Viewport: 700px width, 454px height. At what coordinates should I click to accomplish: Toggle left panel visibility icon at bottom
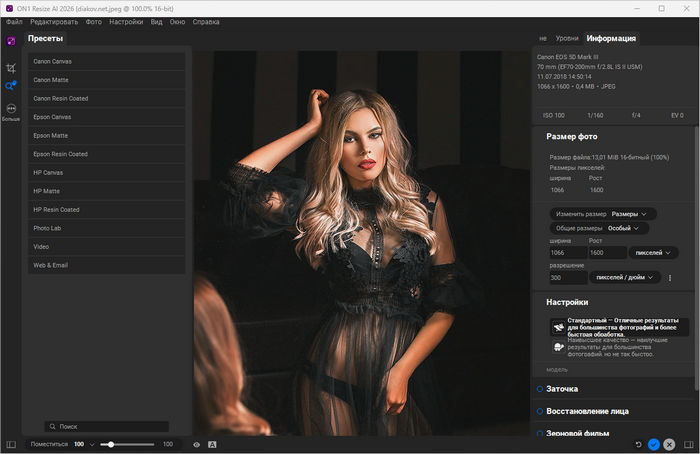[x=10, y=444]
